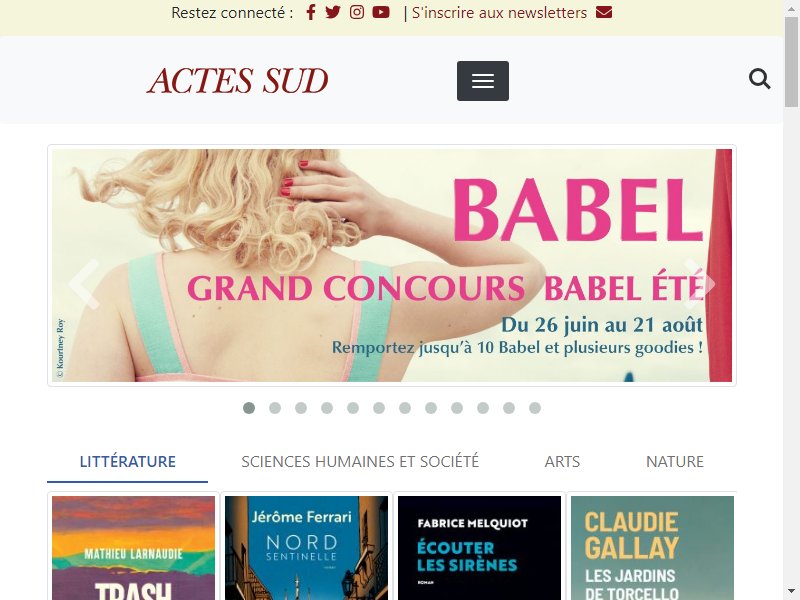Switch to the Sciences humaines et société tab
This screenshot has height=600, width=800.
pyautogui.click(x=360, y=461)
